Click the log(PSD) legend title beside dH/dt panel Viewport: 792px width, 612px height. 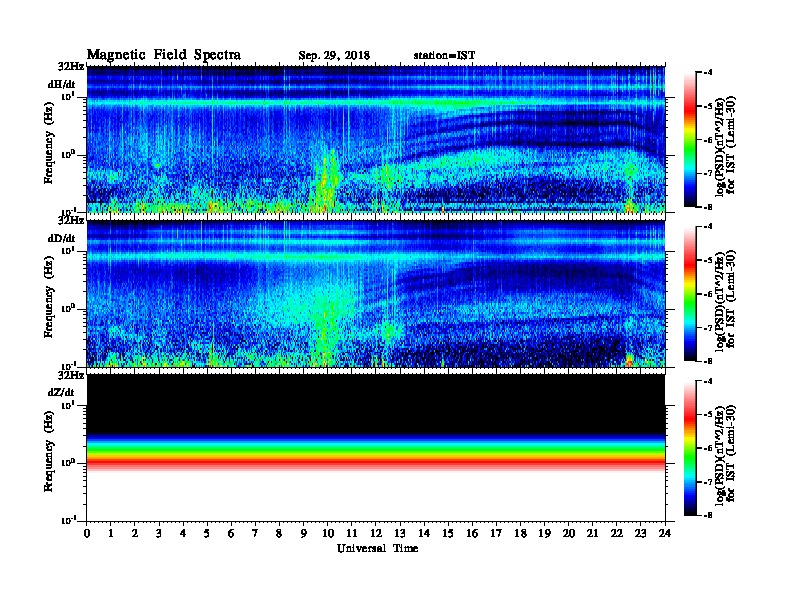725,146
